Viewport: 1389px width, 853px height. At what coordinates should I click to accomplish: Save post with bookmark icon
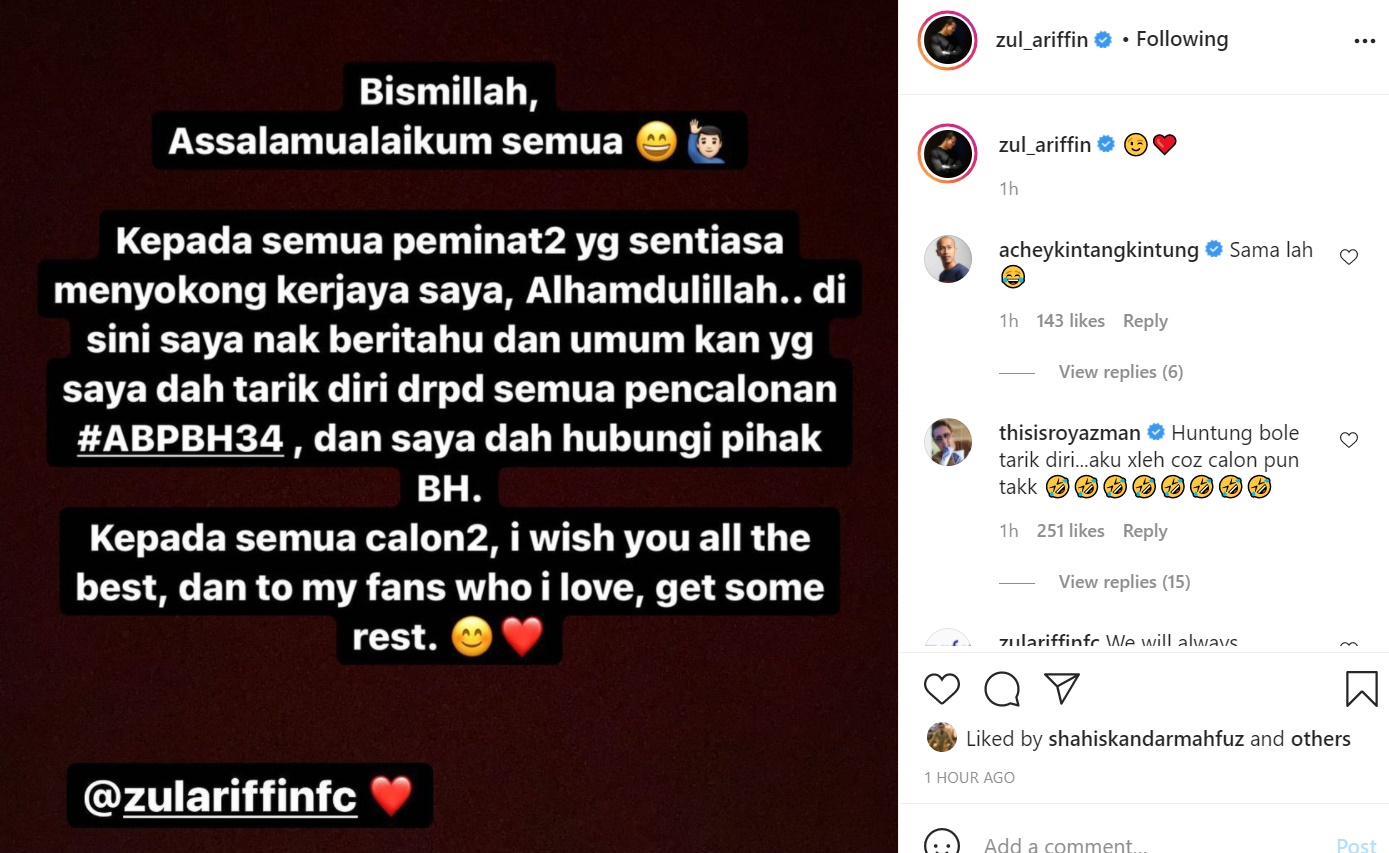coord(1362,689)
